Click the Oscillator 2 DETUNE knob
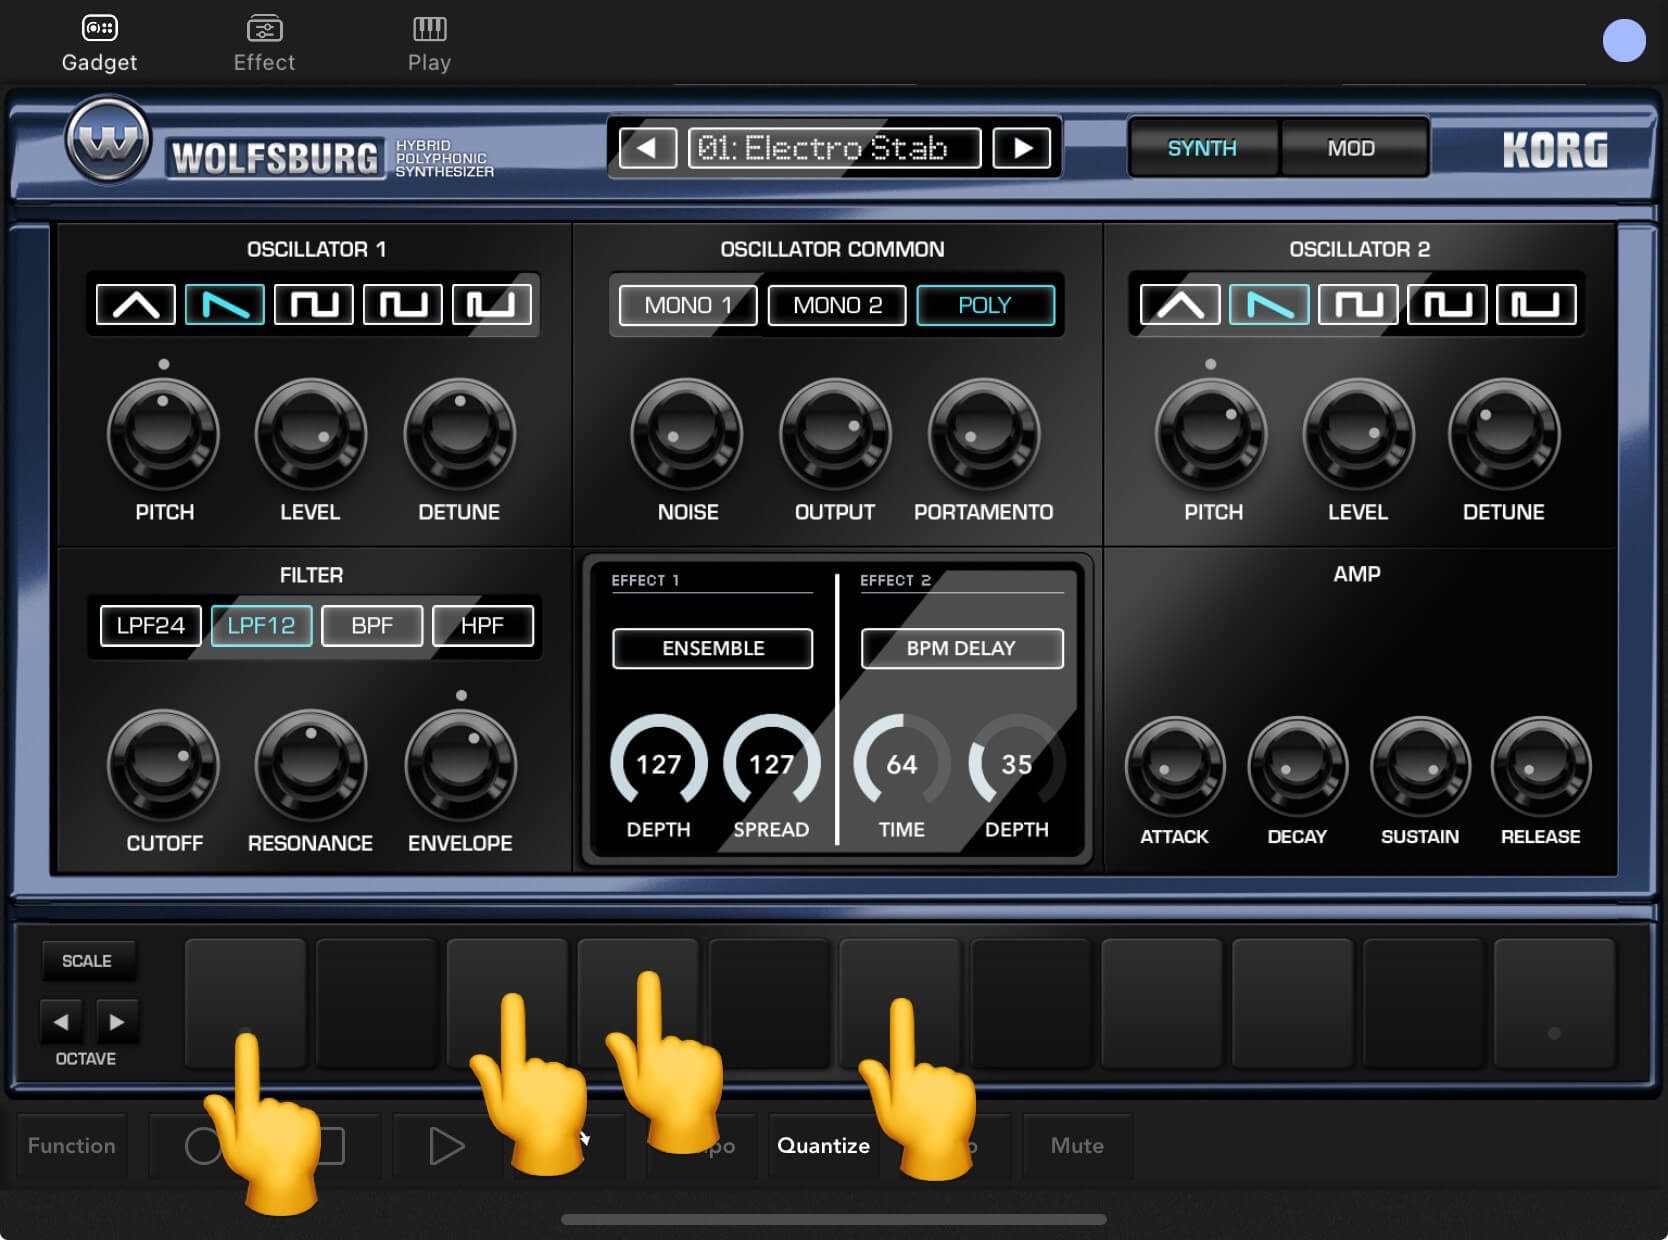The image size is (1668, 1240). coord(1504,434)
